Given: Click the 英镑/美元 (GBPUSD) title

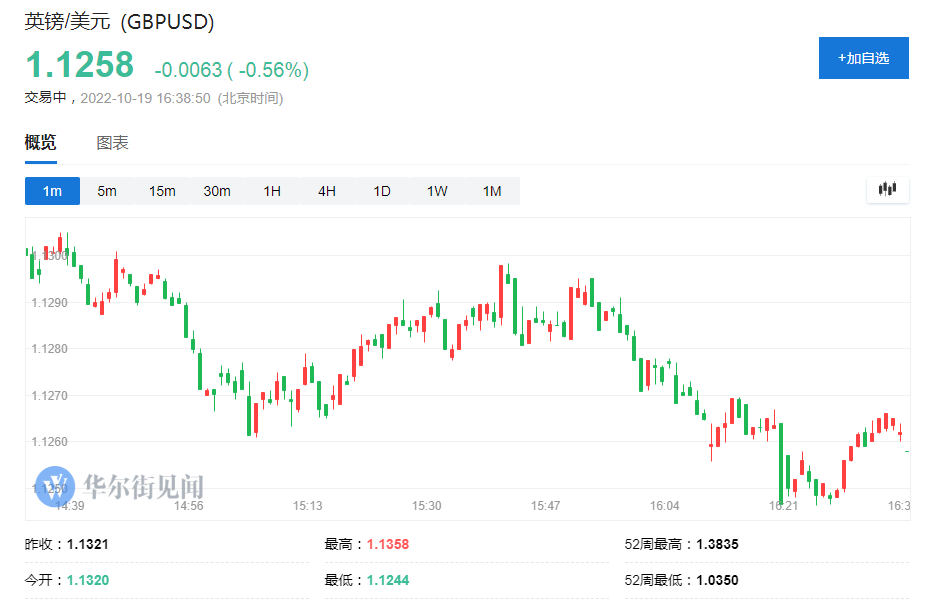Looking at the screenshot, I should 119,21.
